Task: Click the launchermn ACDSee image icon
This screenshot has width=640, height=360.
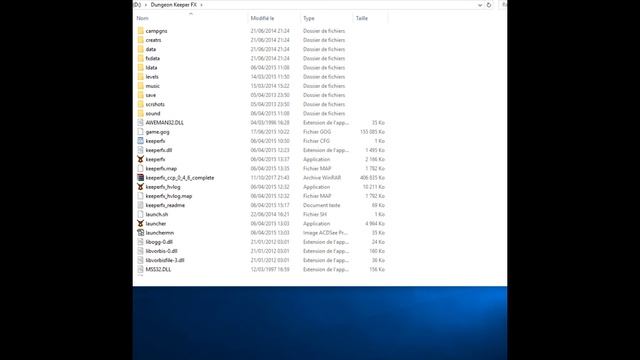Action: (140, 233)
